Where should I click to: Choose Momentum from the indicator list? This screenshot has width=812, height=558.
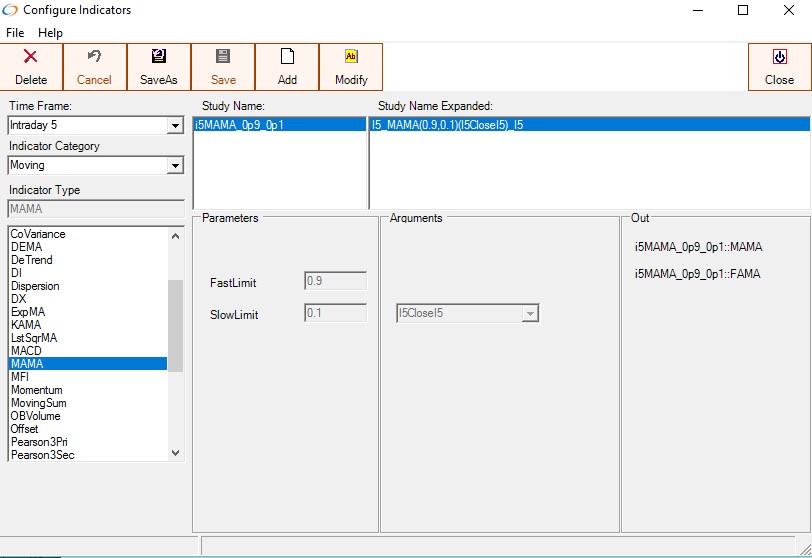pos(36,390)
